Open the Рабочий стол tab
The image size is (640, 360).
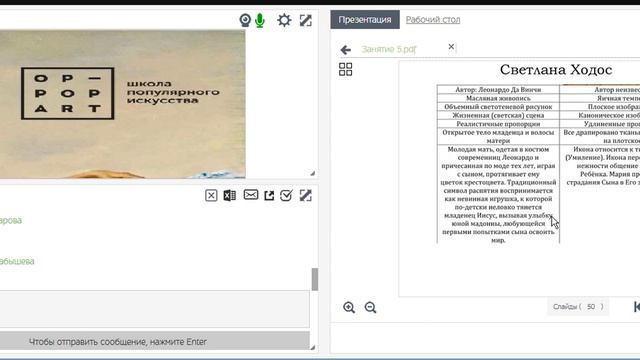click(433, 20)
